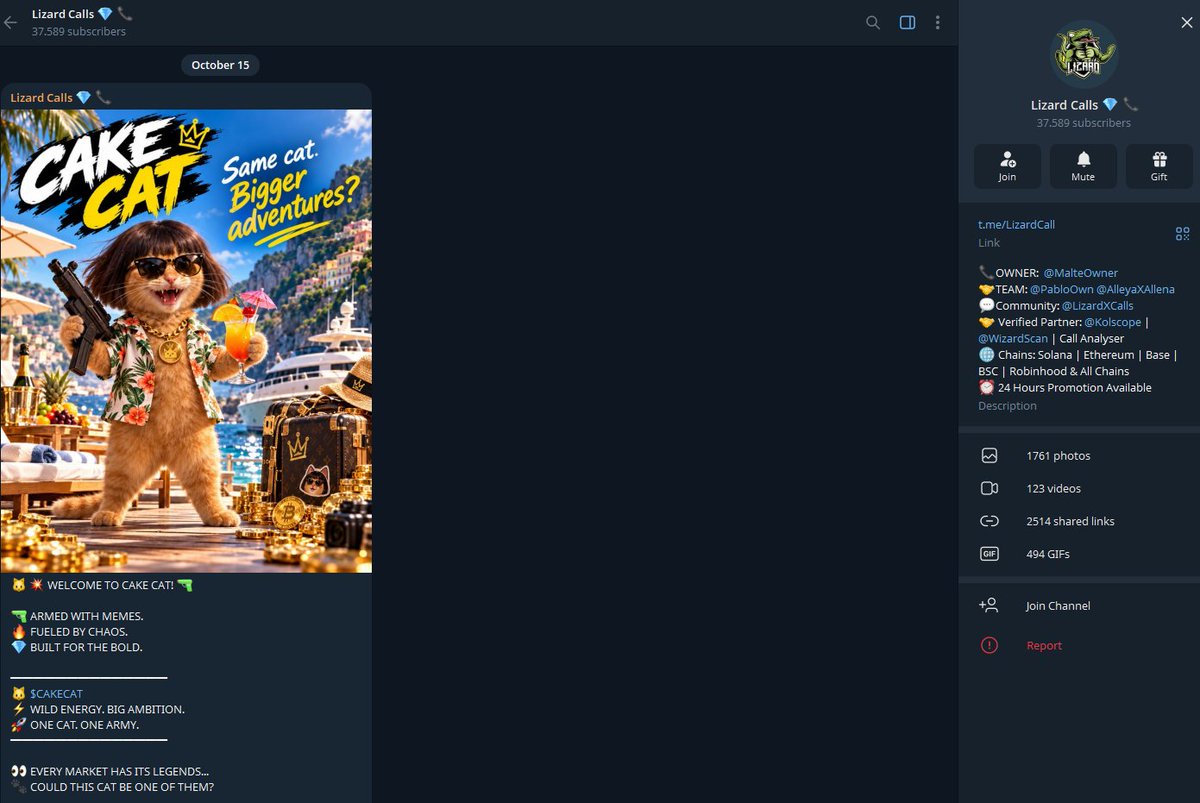Click the video camera icon
This screenshot has height=803, width=1200.
(x=989, y=489)
